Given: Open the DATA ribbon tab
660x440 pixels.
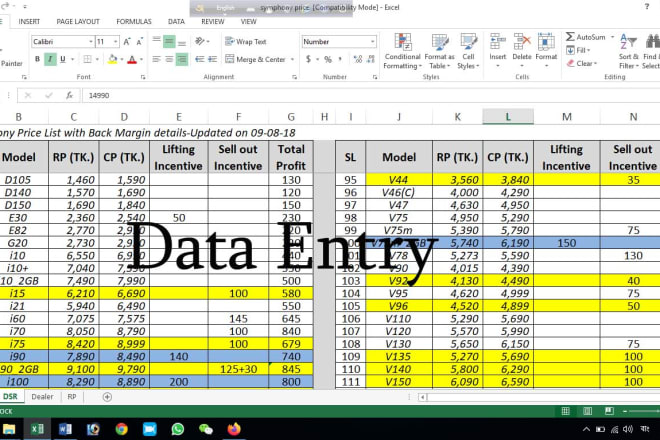Looking at the screenshot, I should point(176,21).
